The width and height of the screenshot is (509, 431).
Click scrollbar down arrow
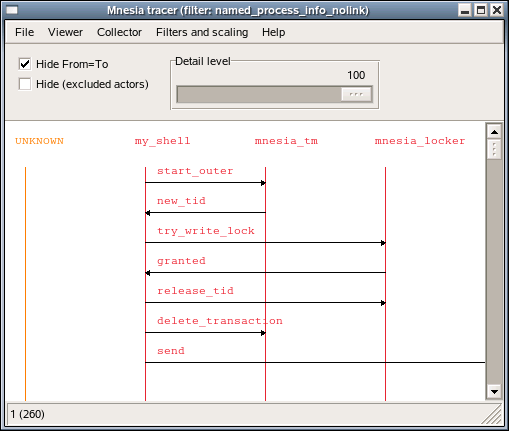pos(494,392)
